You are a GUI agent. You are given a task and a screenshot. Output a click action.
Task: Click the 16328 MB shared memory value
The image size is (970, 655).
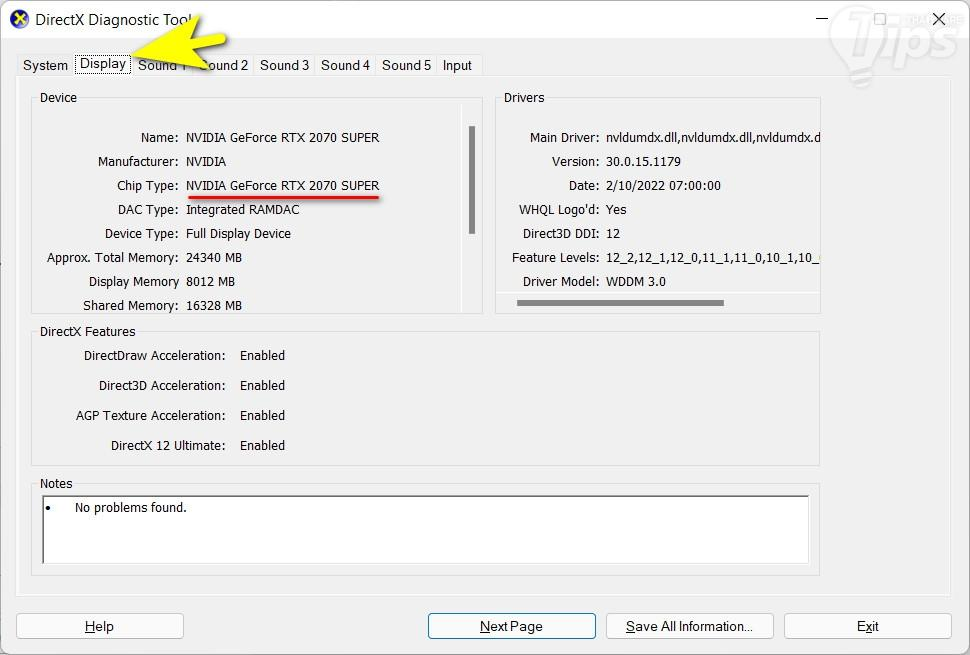point(214,306)
